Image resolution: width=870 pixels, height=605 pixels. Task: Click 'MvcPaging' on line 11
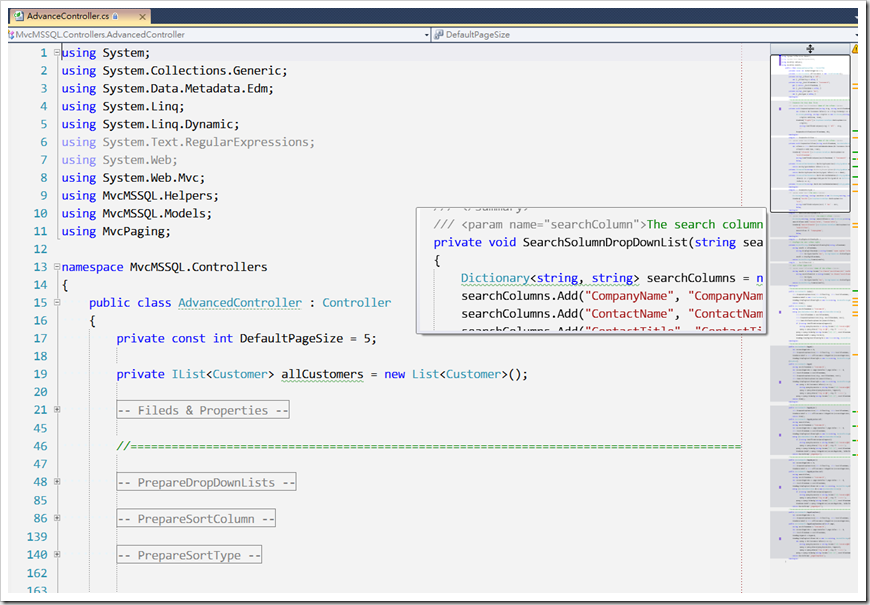pyautogui.click(x=134, y=231)
